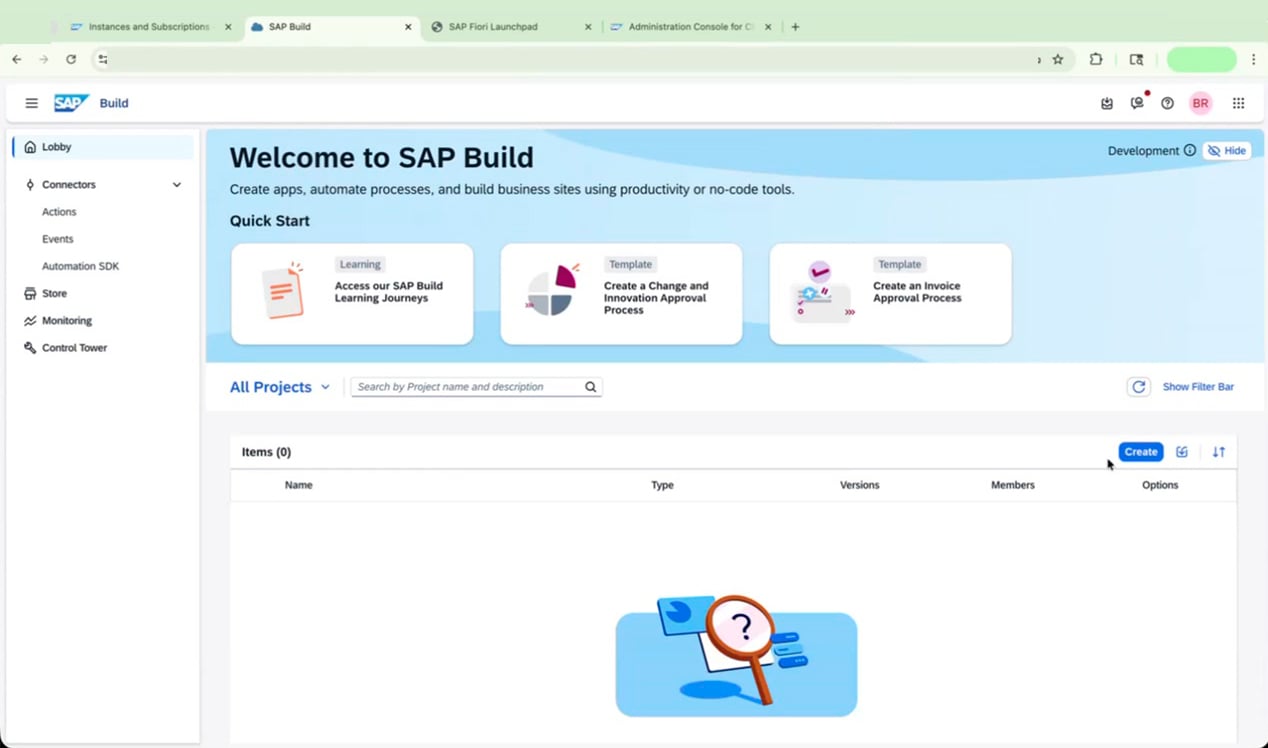Open Control Tower in the sidebar
This screenshot has height=748, width=1268.
click(x=74, y=348)
